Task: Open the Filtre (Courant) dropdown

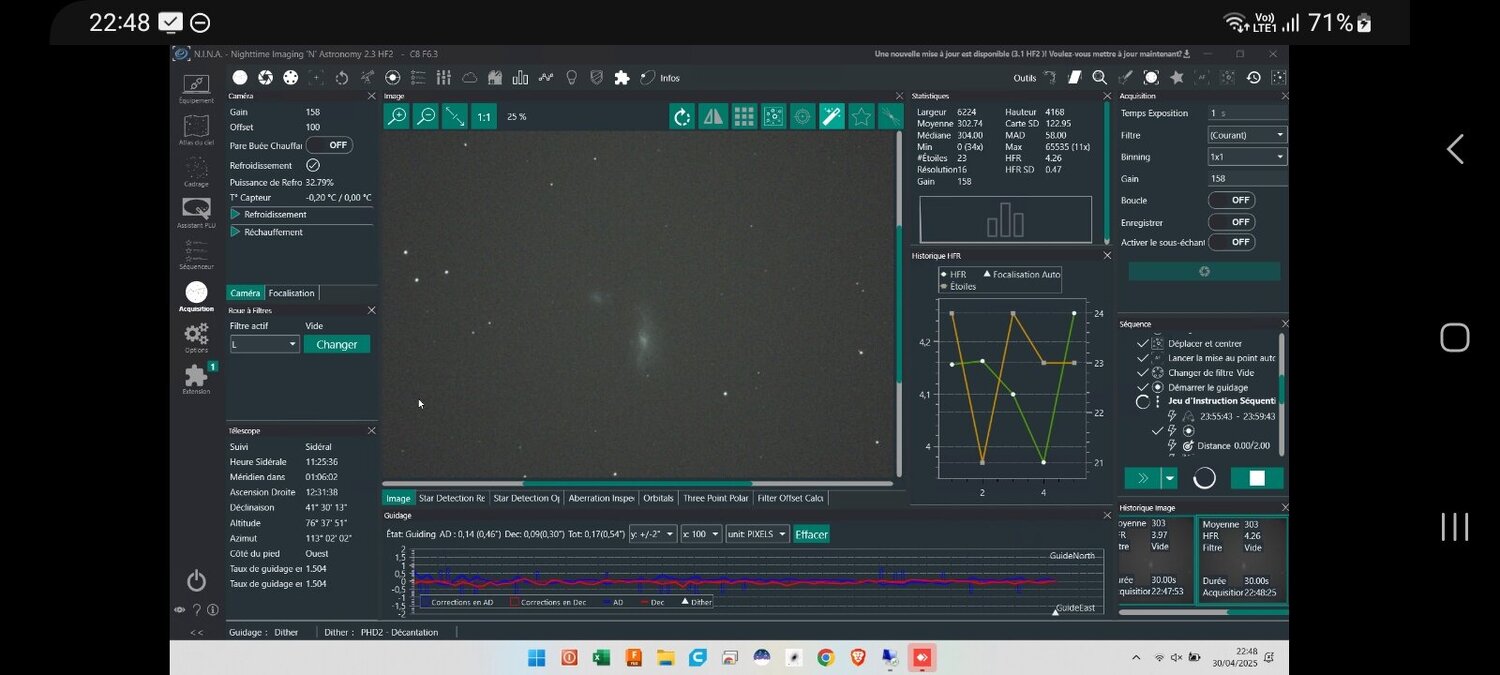Action: (1247, 135)
